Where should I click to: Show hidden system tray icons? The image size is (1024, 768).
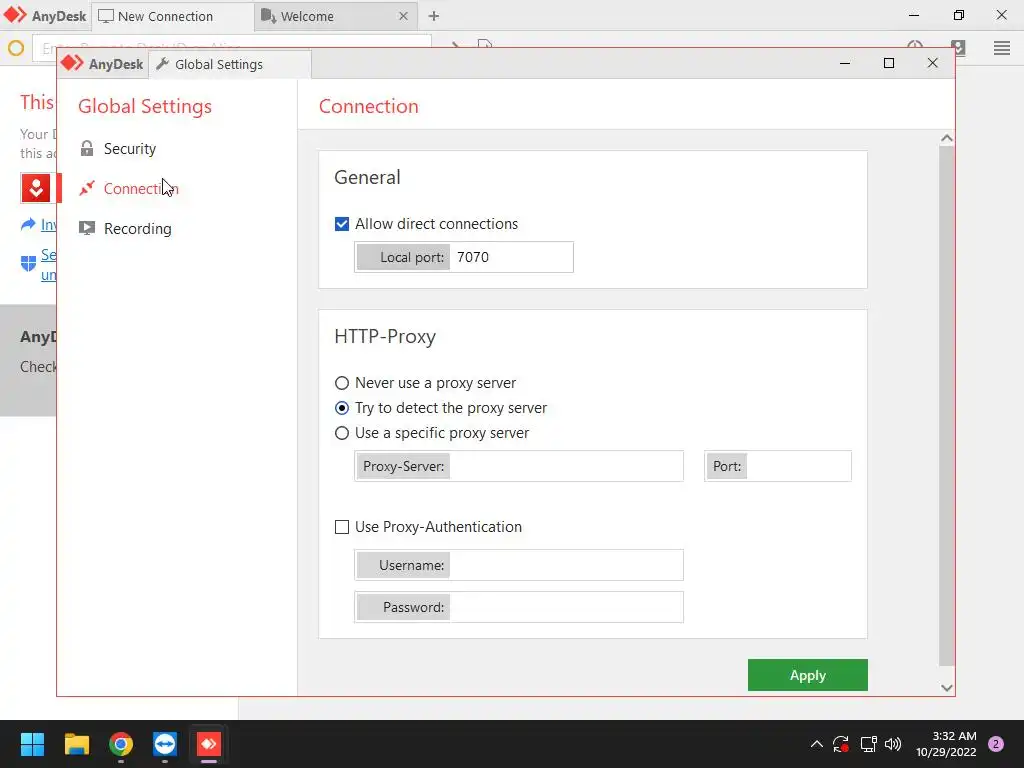[816, 744]
